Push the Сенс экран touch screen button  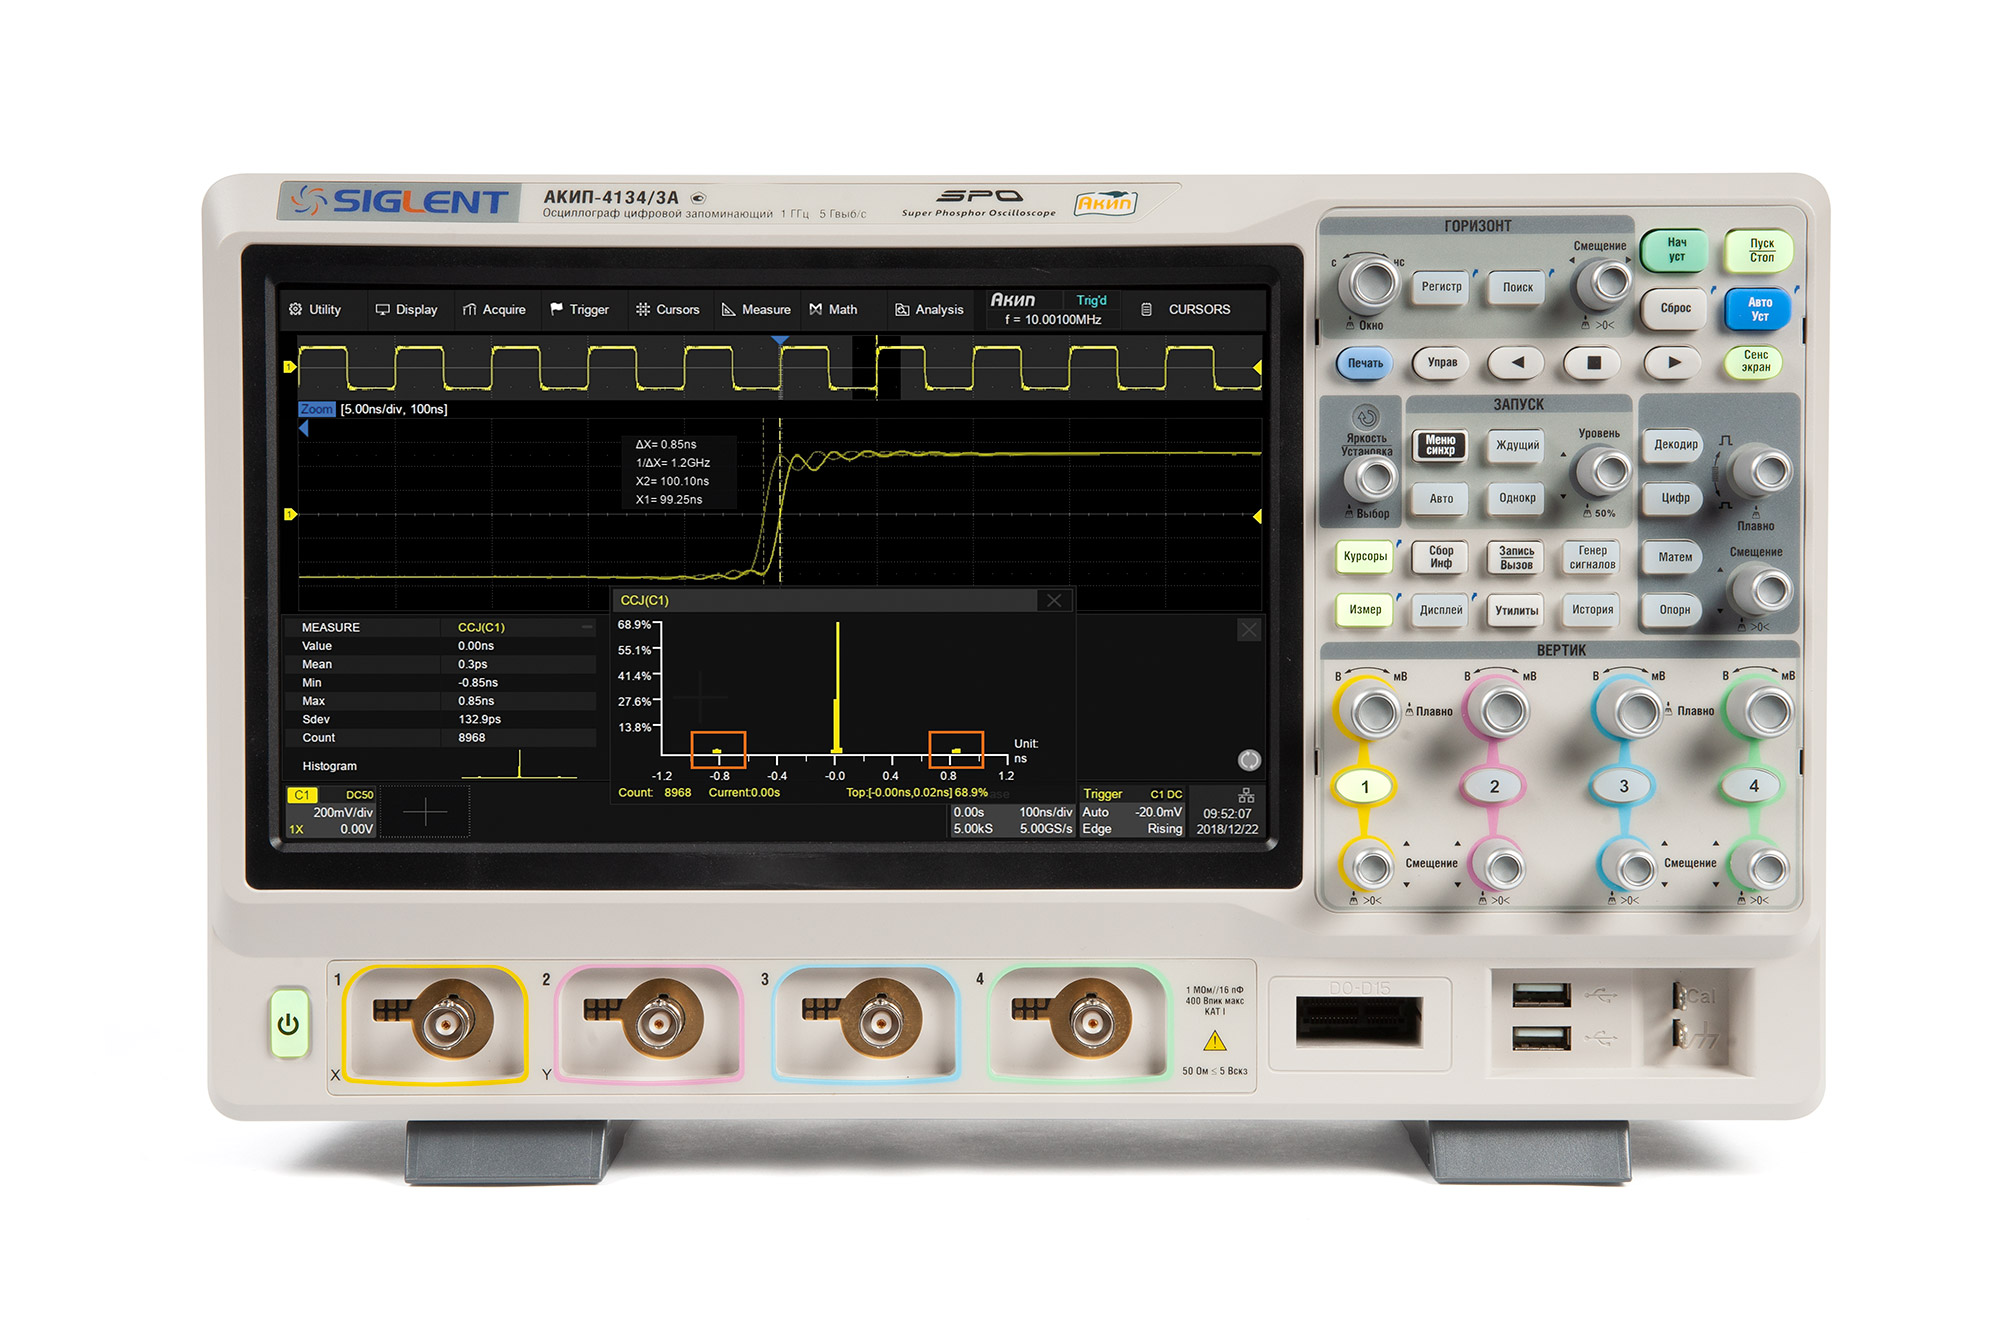(x=1756, y=361)
